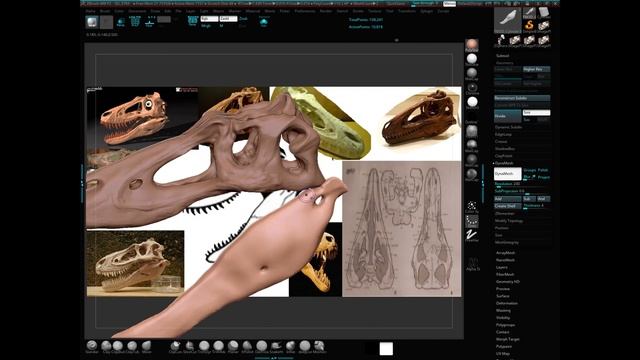Adjust the SubProjection slider
This screenshot has width=640, height=360.
click(x=522, y=191)
